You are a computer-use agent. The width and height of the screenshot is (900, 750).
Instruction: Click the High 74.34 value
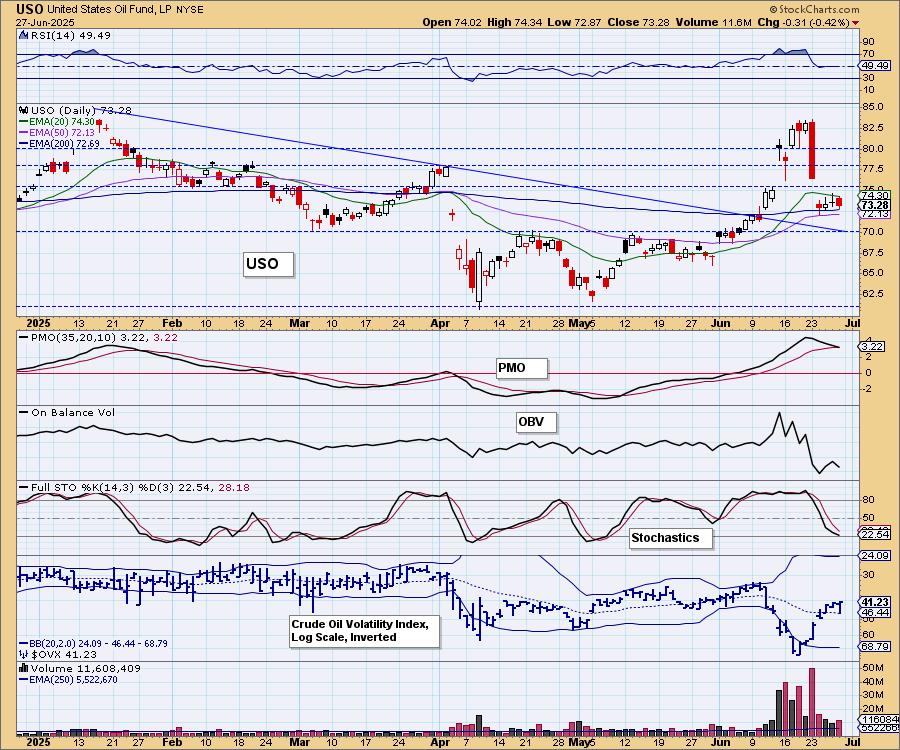click(515, 22)
